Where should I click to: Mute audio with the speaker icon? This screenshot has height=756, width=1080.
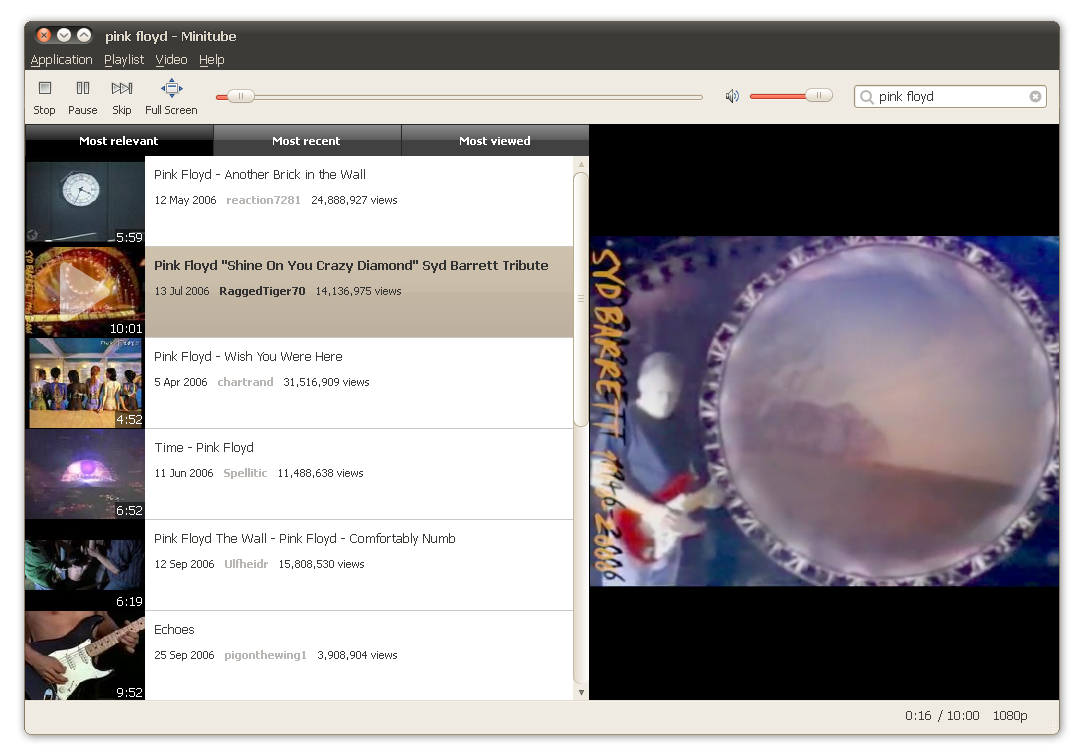731,96
